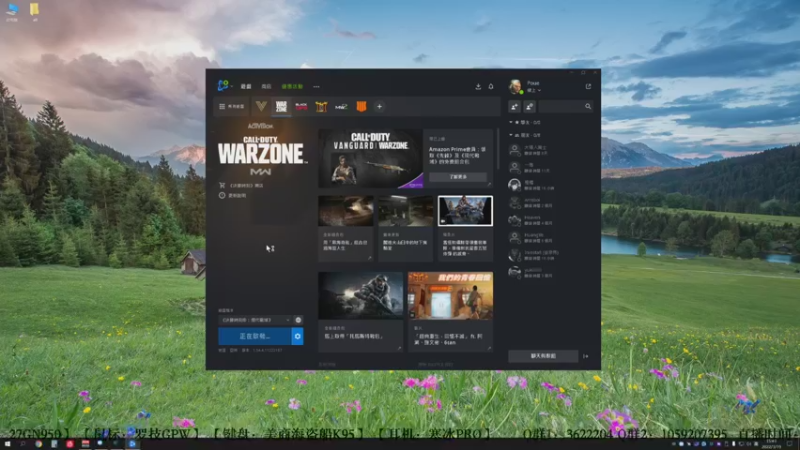Select the Black Ops Cold War icon
800x450 pixels.
click(301, 106)
